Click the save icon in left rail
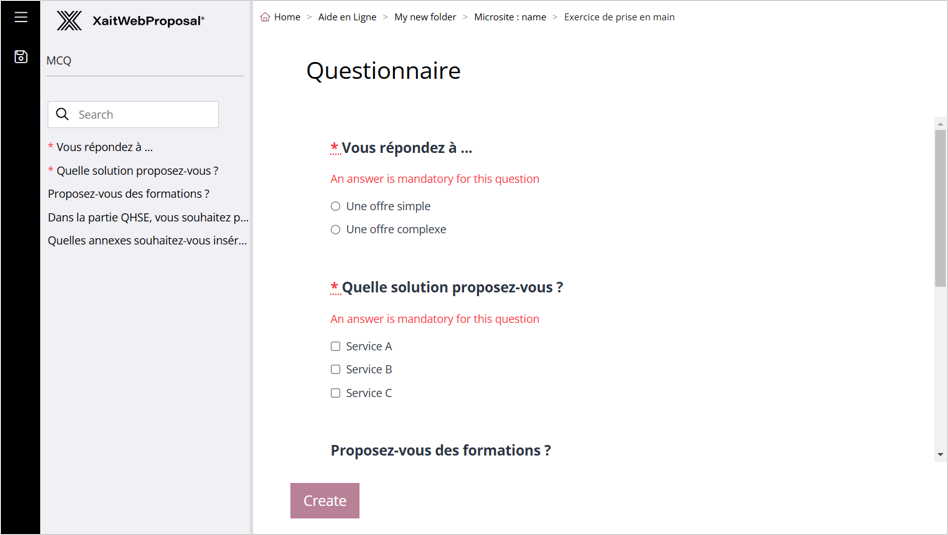Screen dimensions: 948x535 coord(20,57)
